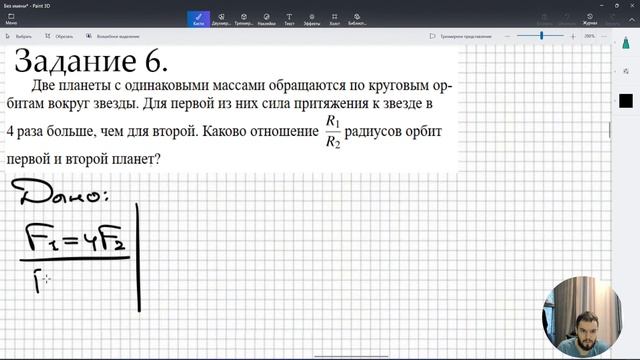Open the Эффекты effects panel
The height and width of the screenshot is (360, 640).
(x=312, y=19)
